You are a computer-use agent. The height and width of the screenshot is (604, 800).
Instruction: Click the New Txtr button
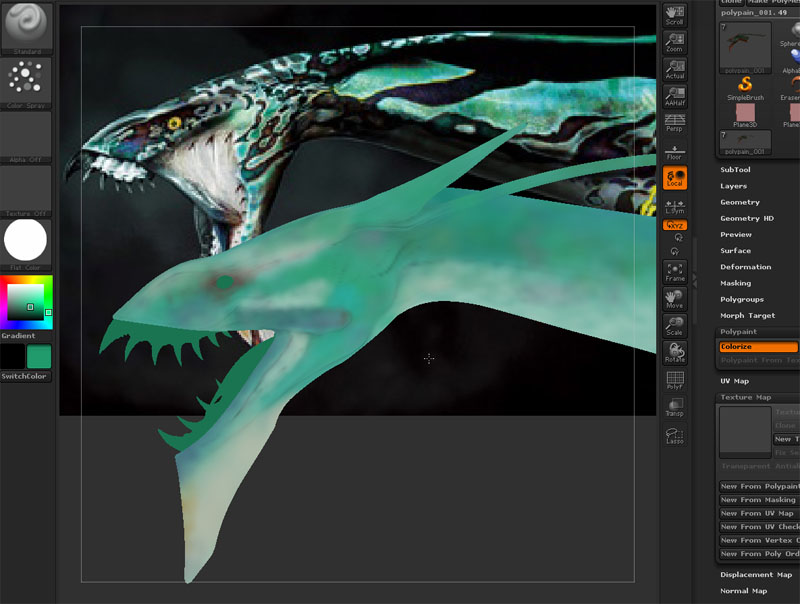(x=786, y=439)
